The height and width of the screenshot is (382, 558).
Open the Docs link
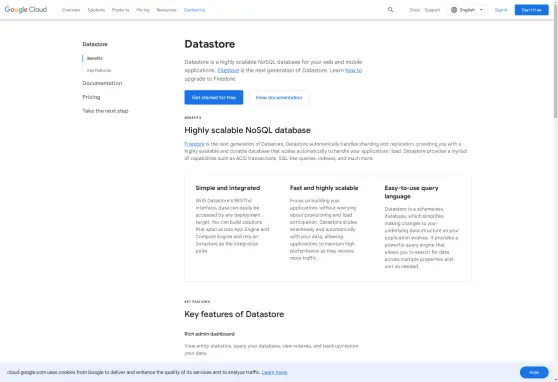(x=415, y=10)
